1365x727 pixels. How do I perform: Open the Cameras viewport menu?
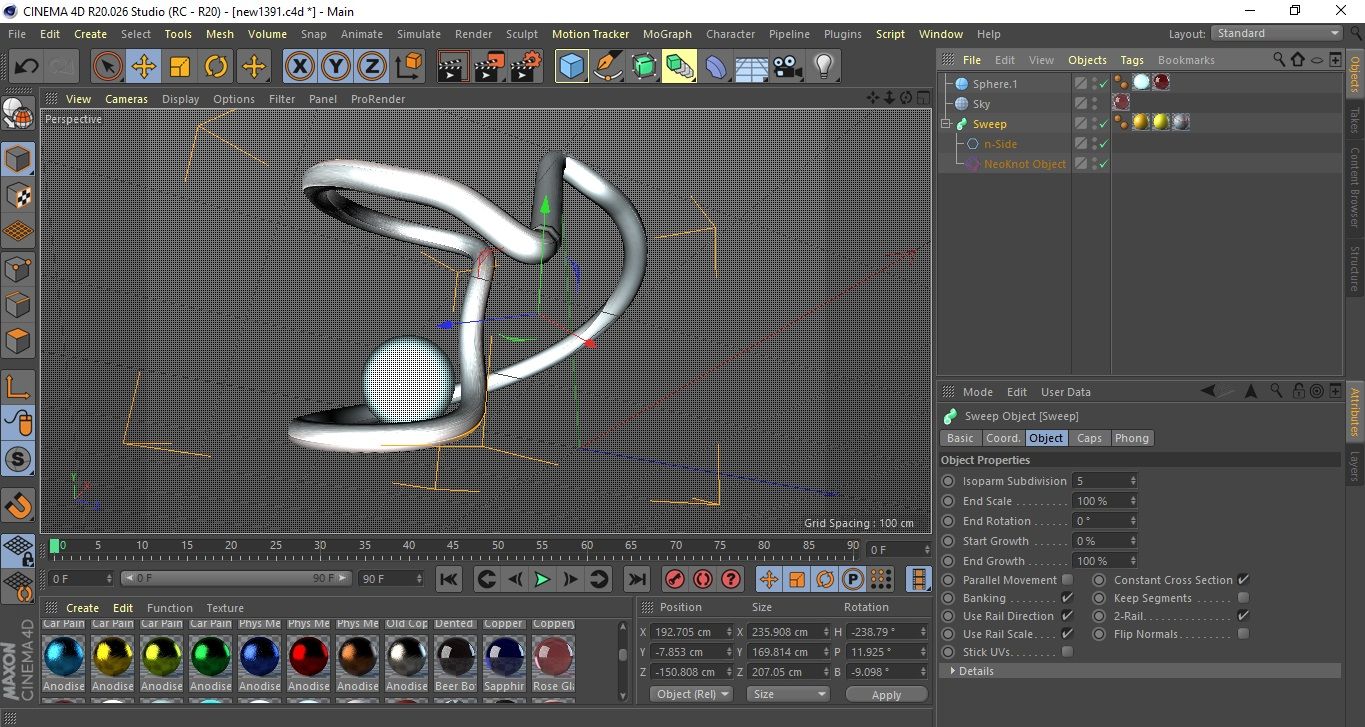coord(126,99)
